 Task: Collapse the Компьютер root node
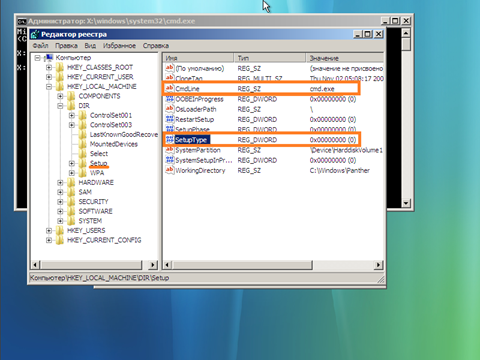tap(38, 58)
